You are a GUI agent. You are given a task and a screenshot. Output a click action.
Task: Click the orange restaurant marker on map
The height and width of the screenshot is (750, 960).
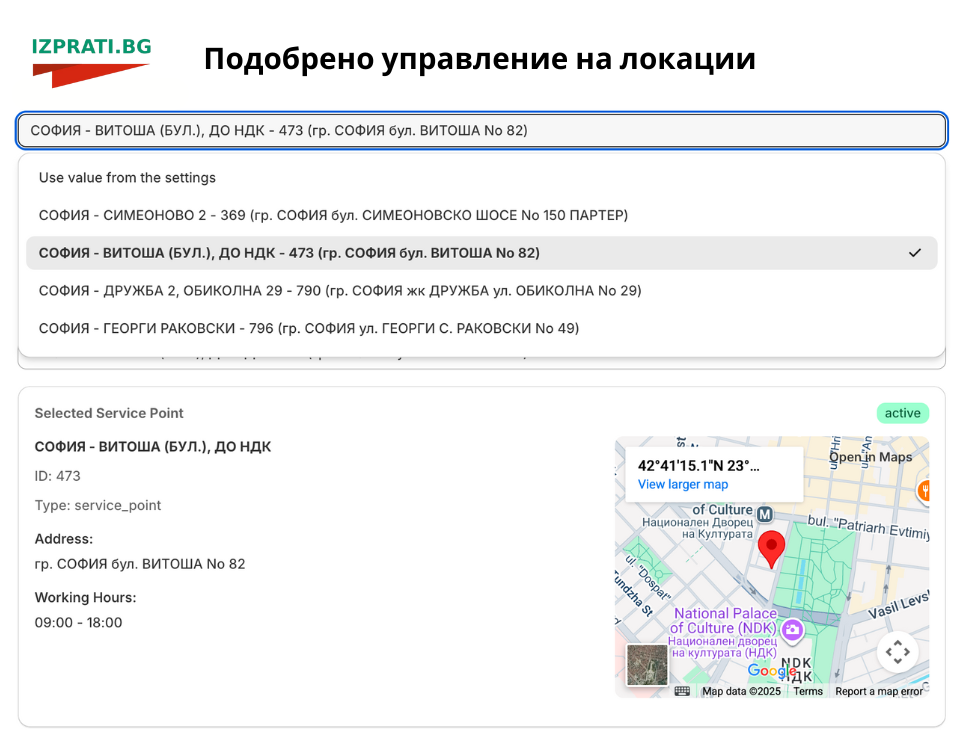point(924,490)
